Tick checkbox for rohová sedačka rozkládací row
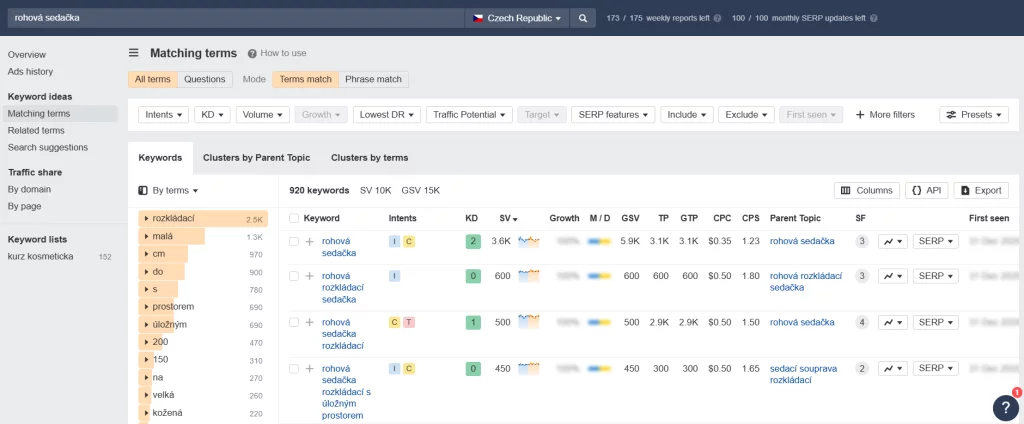 (294, 323)
